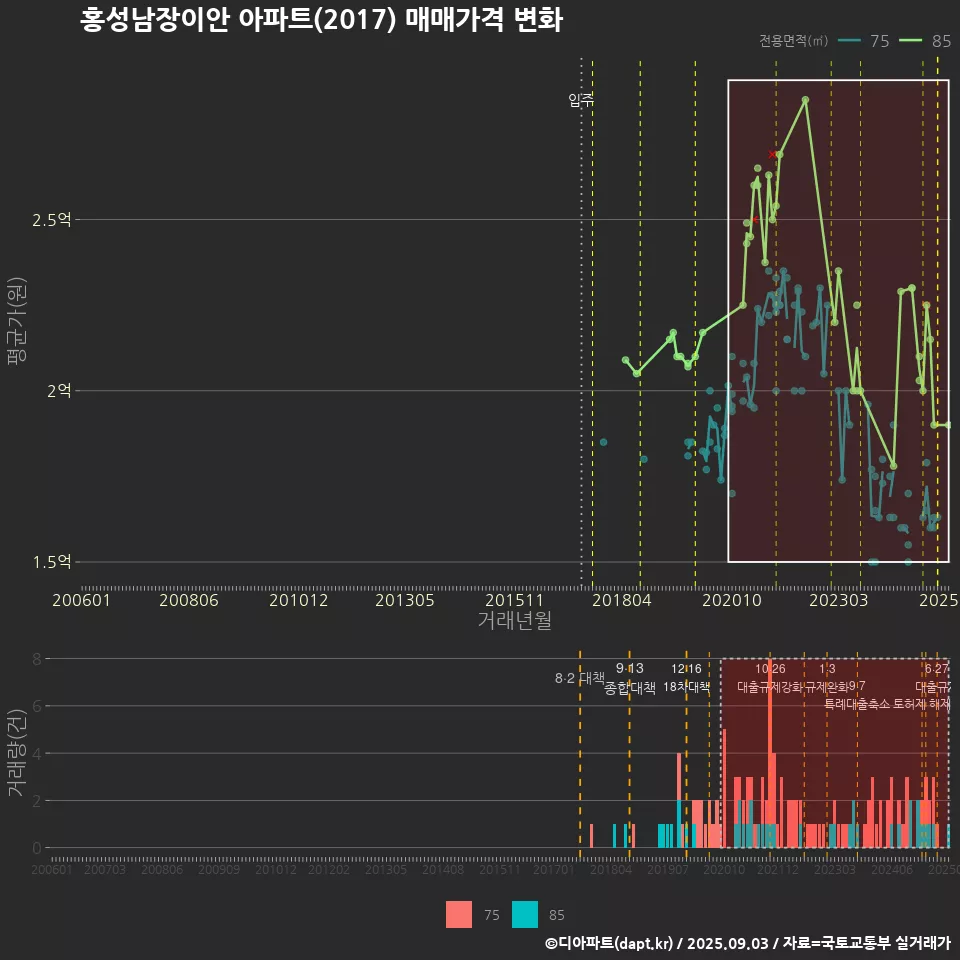The width and height of the screenshot is (960, 960).
Task: Click the 202303 label on the price chart axis
Action: pos(839,600)
